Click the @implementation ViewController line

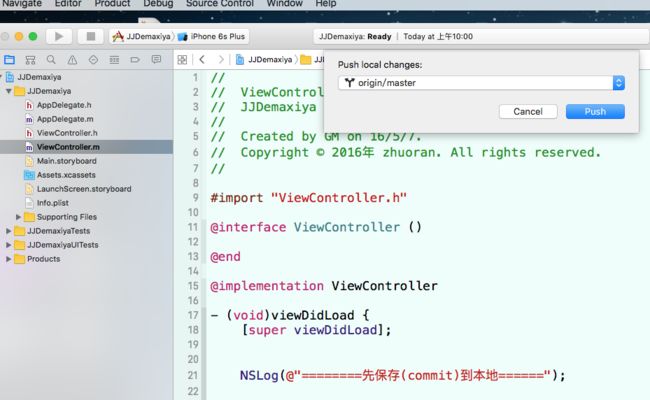(324, 286)
